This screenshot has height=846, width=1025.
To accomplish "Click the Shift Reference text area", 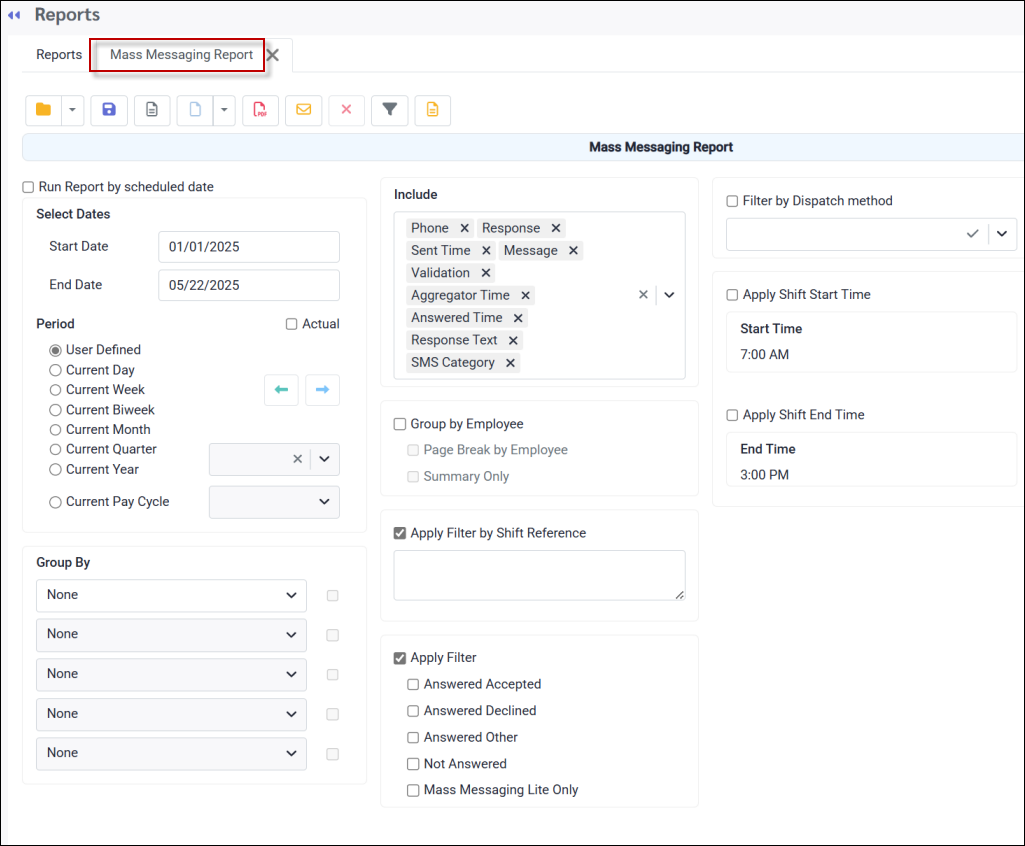I will click(539, 575).
